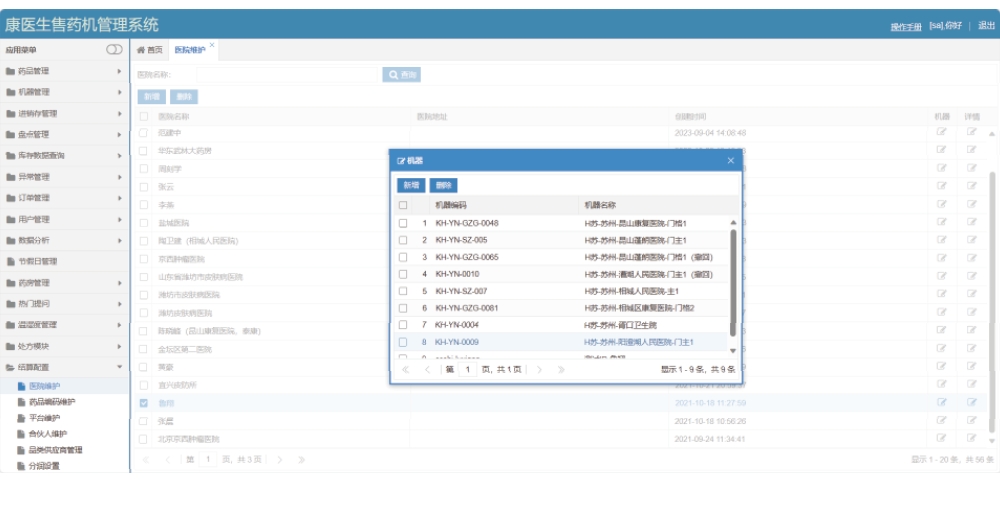Expand the 订单管理 menu arrow
The height and width of the screenshot is (531, 1000).
[119, 198]
